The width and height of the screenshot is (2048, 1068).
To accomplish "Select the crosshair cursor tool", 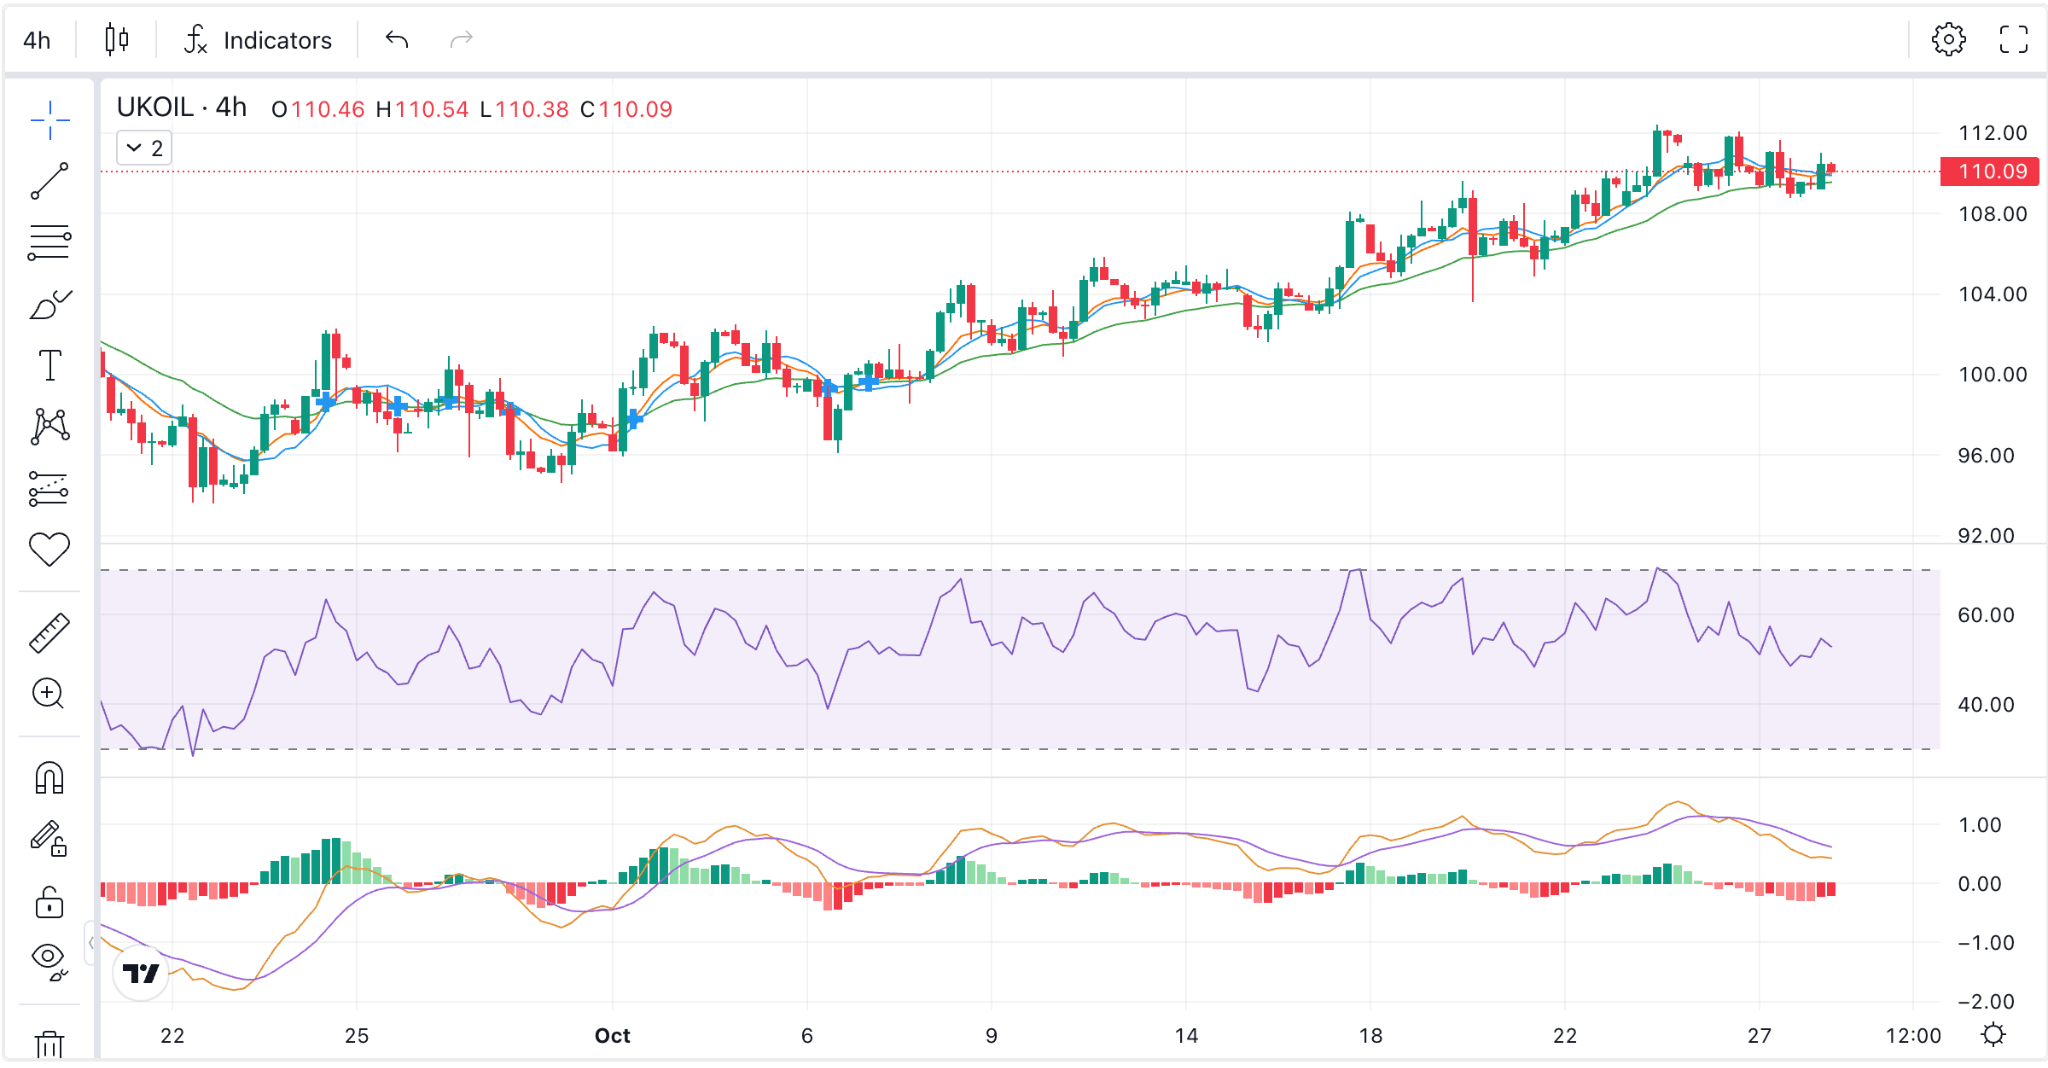I will [49, 120].
